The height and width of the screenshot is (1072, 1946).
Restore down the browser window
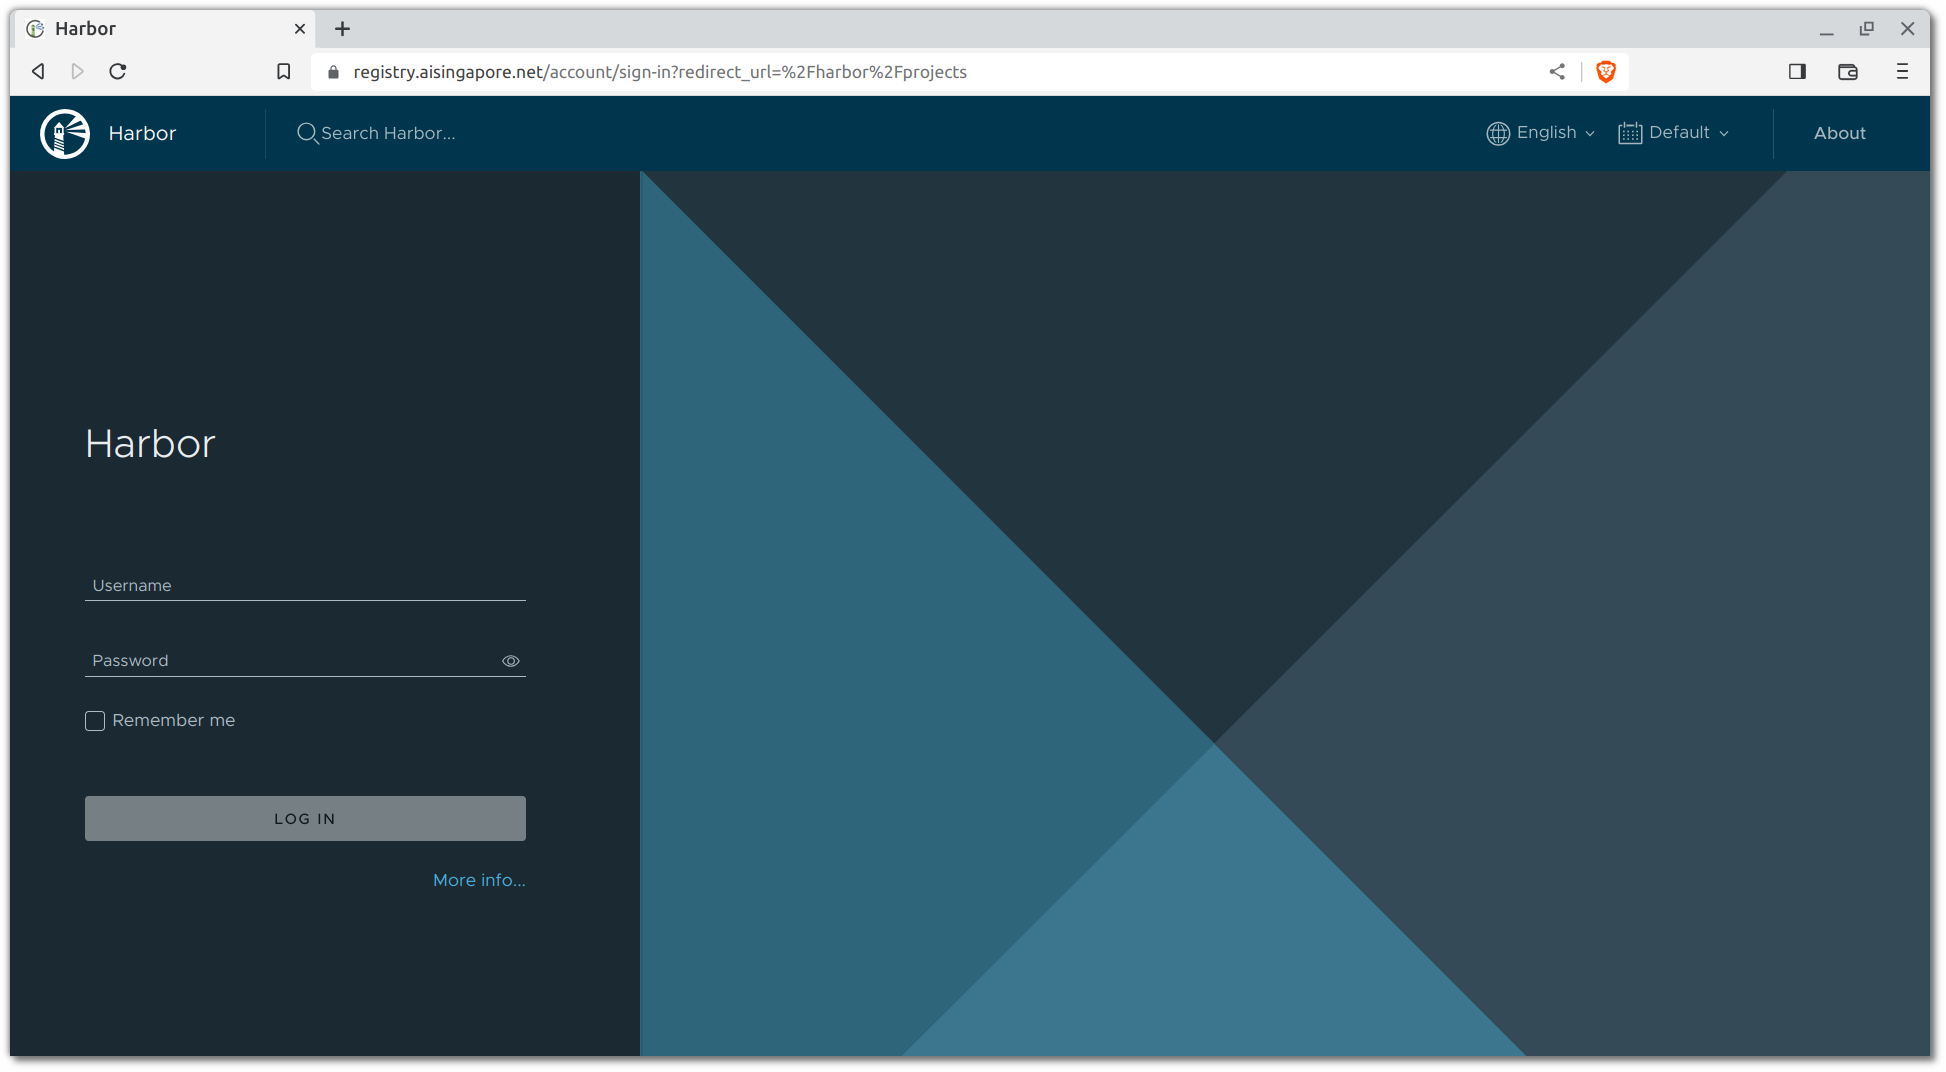point(1866,29)
